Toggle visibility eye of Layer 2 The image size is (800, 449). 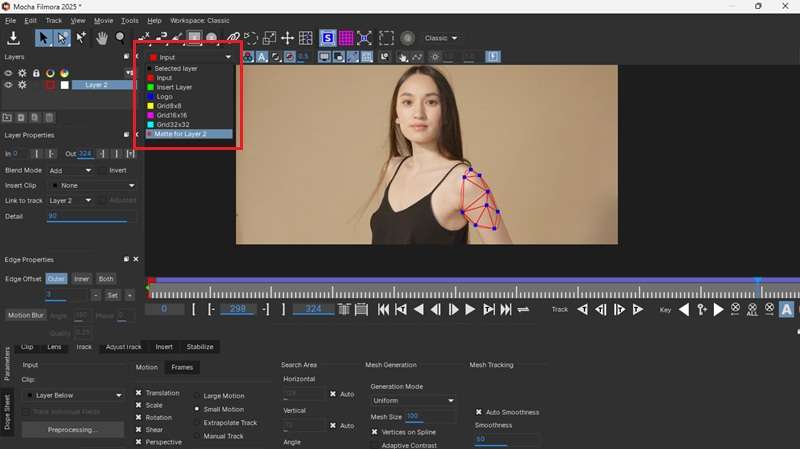point(8,85)
